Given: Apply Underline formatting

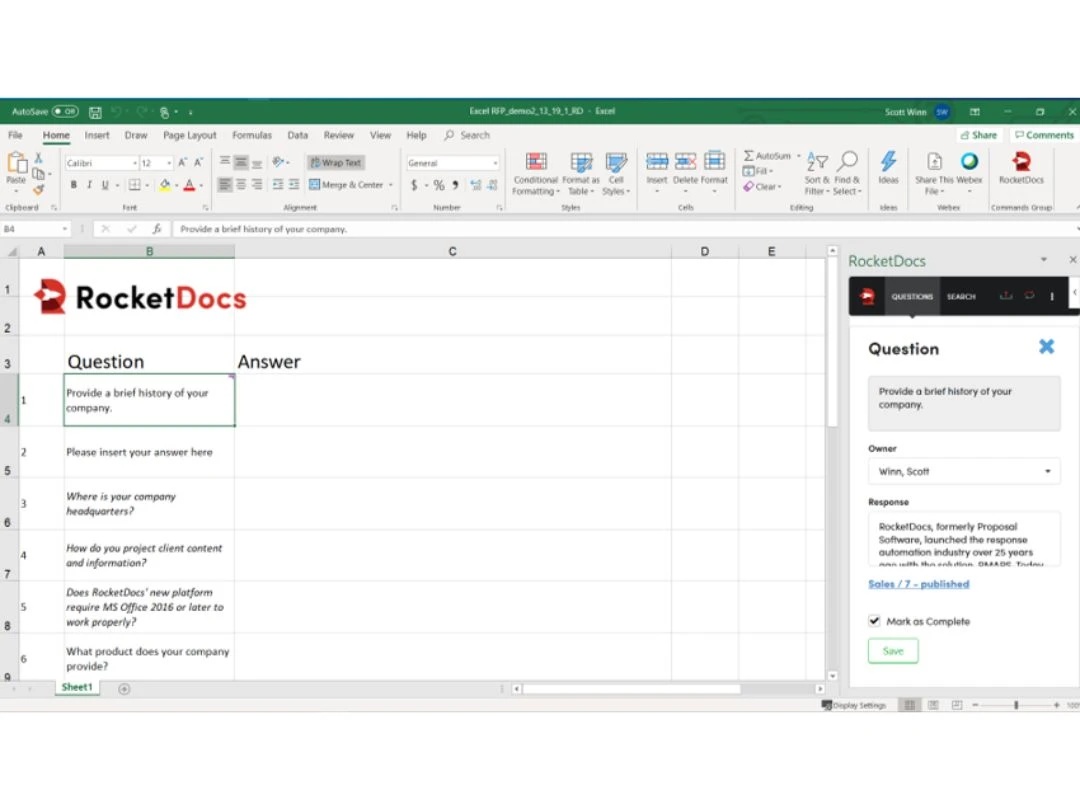Looking at the screenshot, I should tap(105, 185).
